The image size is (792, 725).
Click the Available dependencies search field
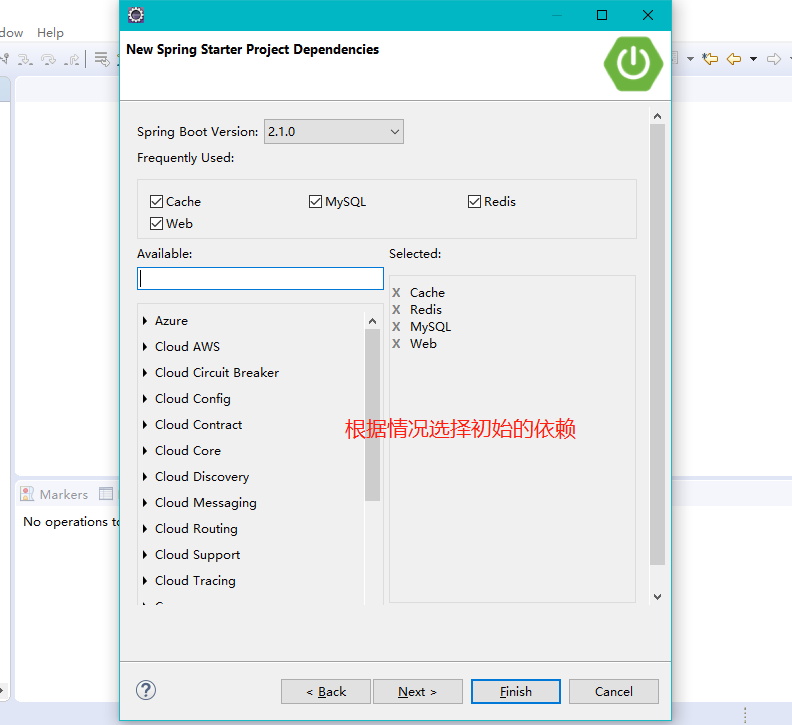(260, 278)
